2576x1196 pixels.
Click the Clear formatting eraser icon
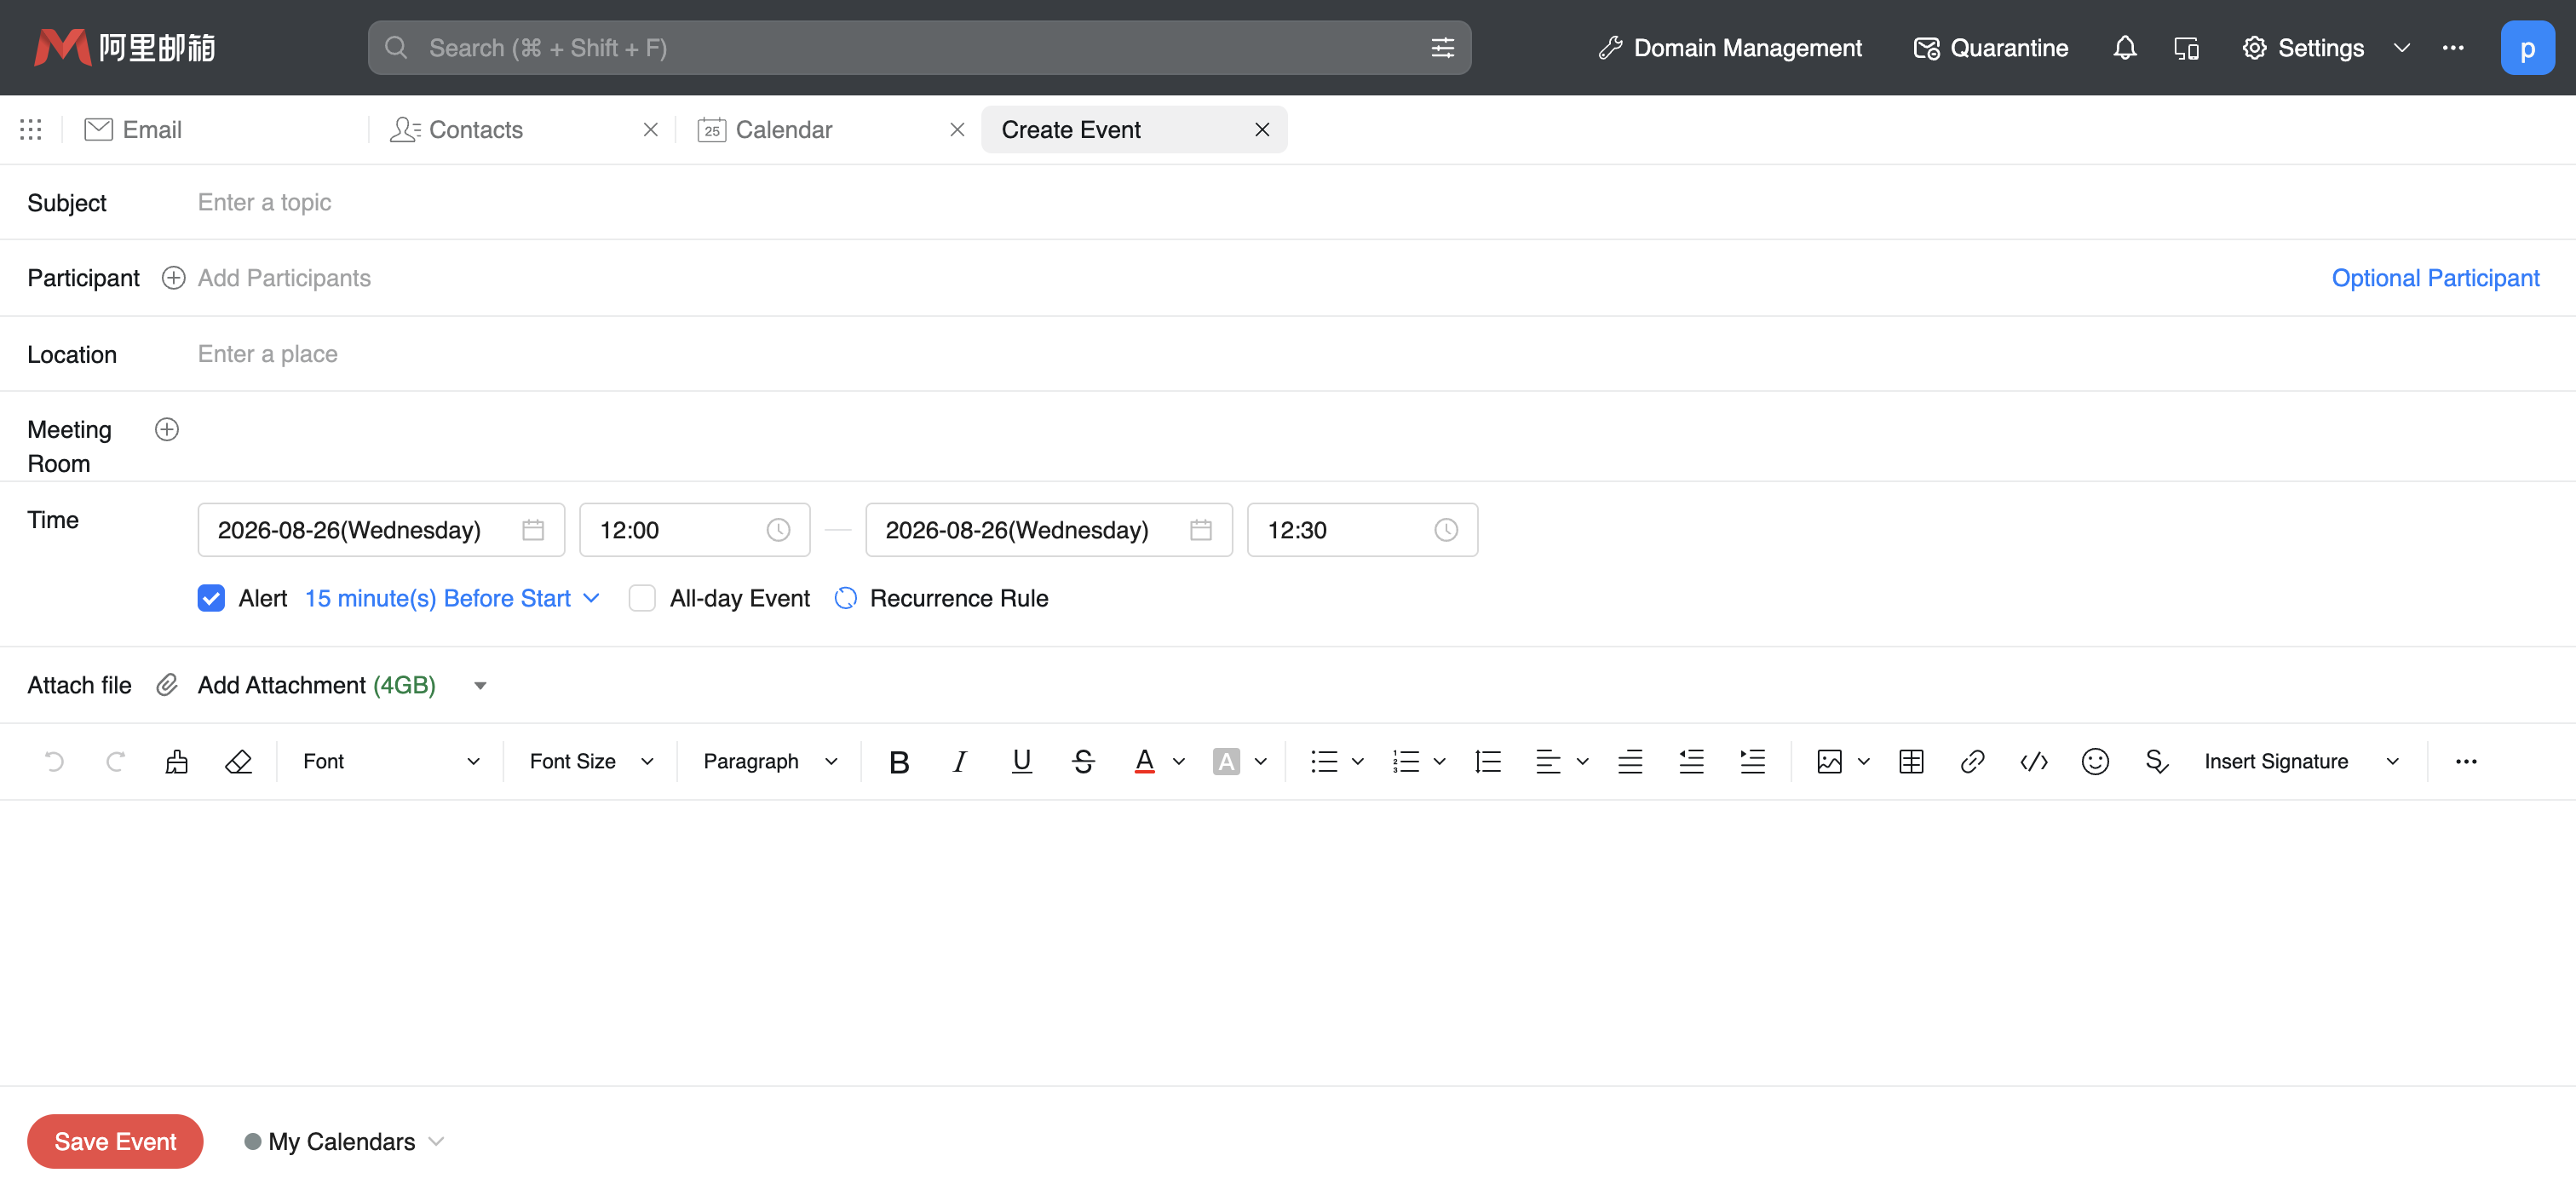(238, 762)
